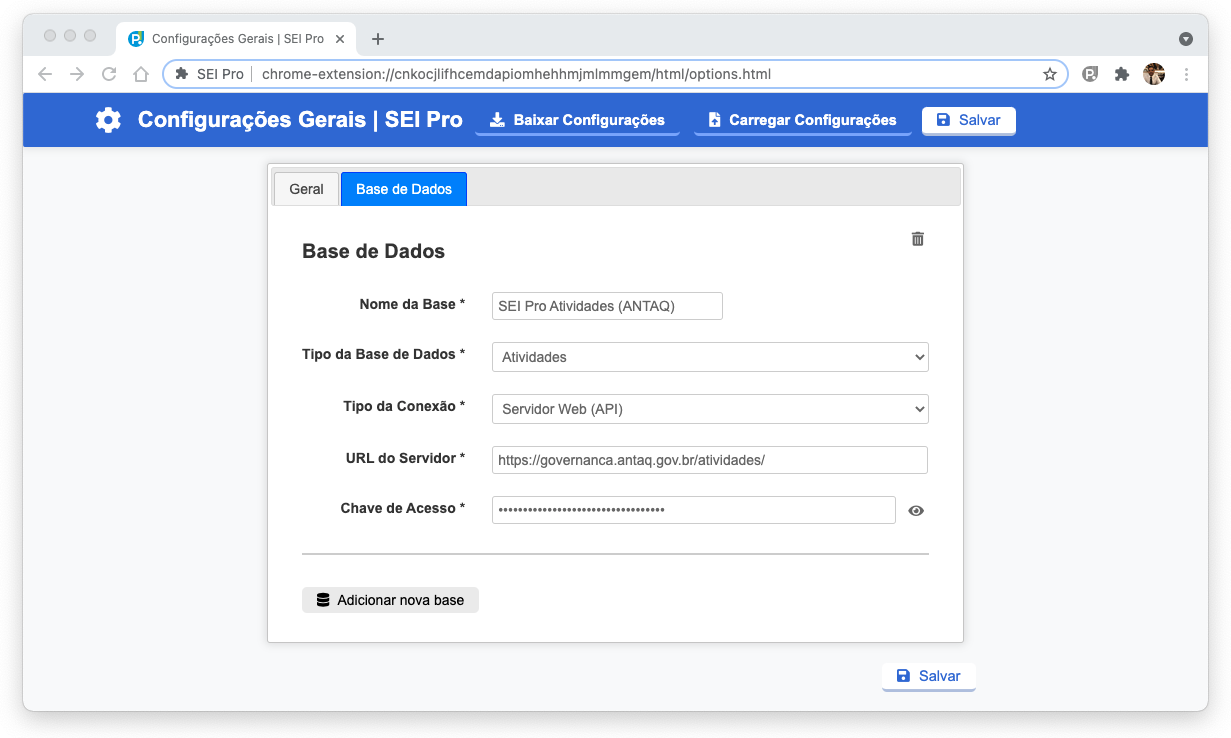Screen dimensions: 1231x738
Task: Click the Tipo da Conexão * label
Action: click(404, 407)
